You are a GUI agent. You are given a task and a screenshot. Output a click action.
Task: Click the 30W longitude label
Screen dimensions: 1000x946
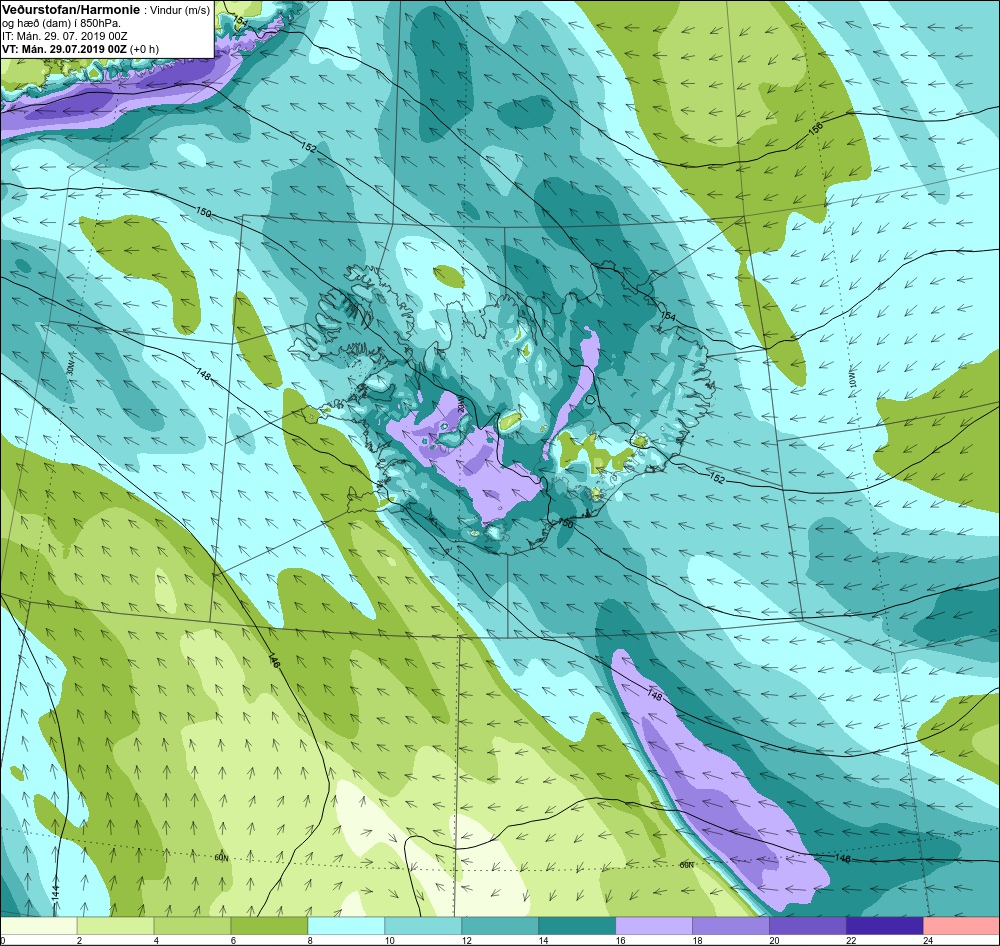pos(70,367)
